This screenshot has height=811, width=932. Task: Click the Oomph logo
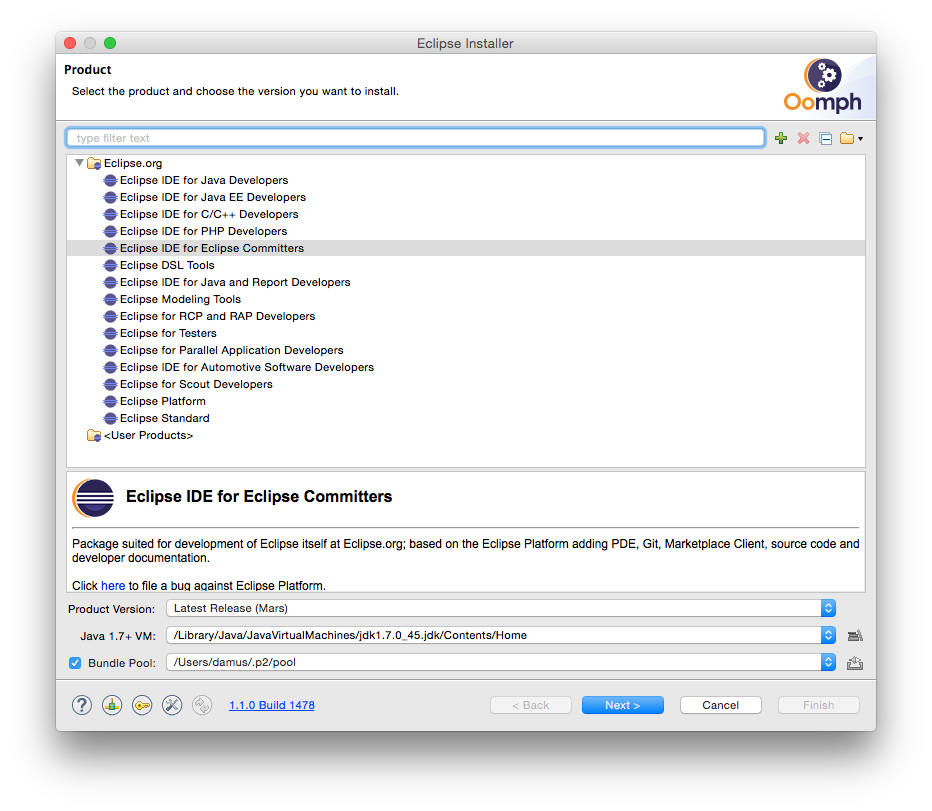pos(823,86)
